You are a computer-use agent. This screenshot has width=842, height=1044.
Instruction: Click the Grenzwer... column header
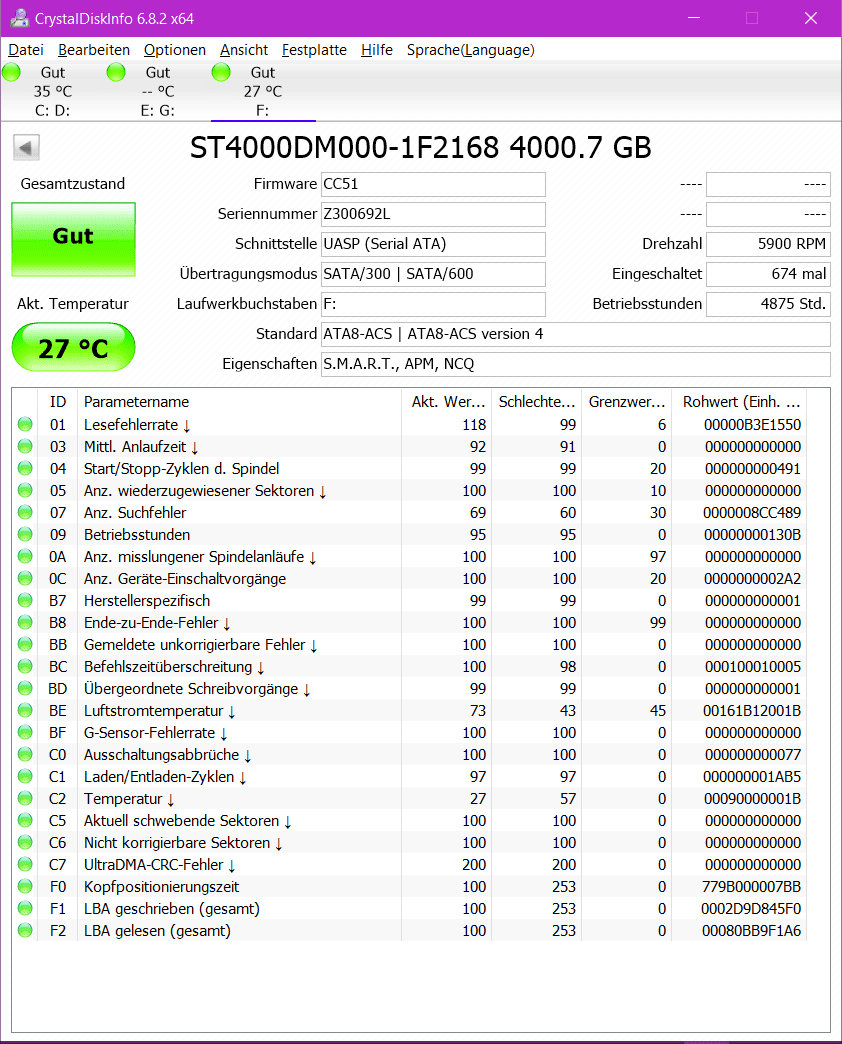[x=626, y=401]
